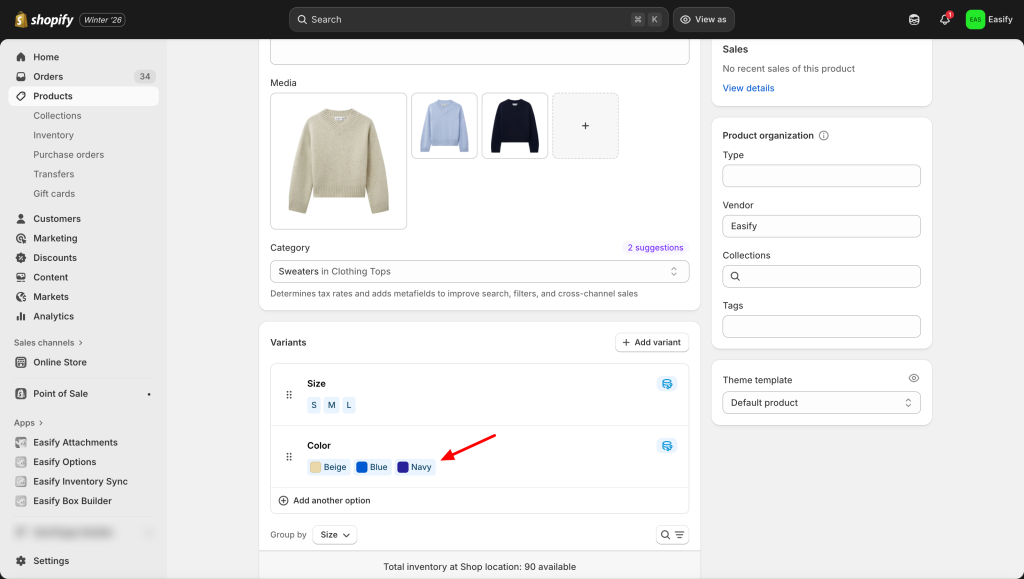Click the Size option drag handle
The width and height of the screenshot is (1024, 579).
coord(289,395)
